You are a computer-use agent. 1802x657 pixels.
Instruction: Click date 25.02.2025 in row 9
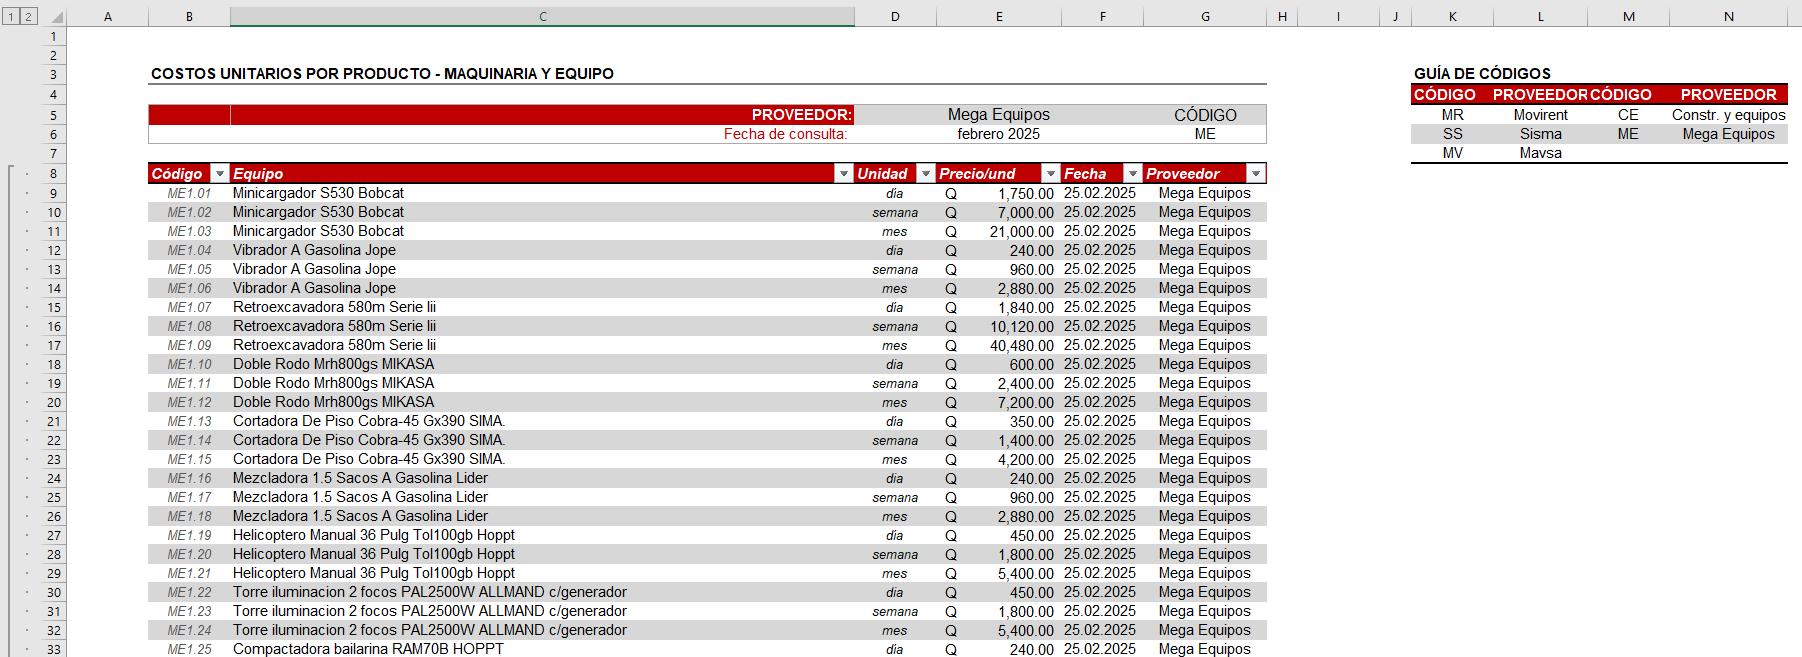(x=1100, y=193)
